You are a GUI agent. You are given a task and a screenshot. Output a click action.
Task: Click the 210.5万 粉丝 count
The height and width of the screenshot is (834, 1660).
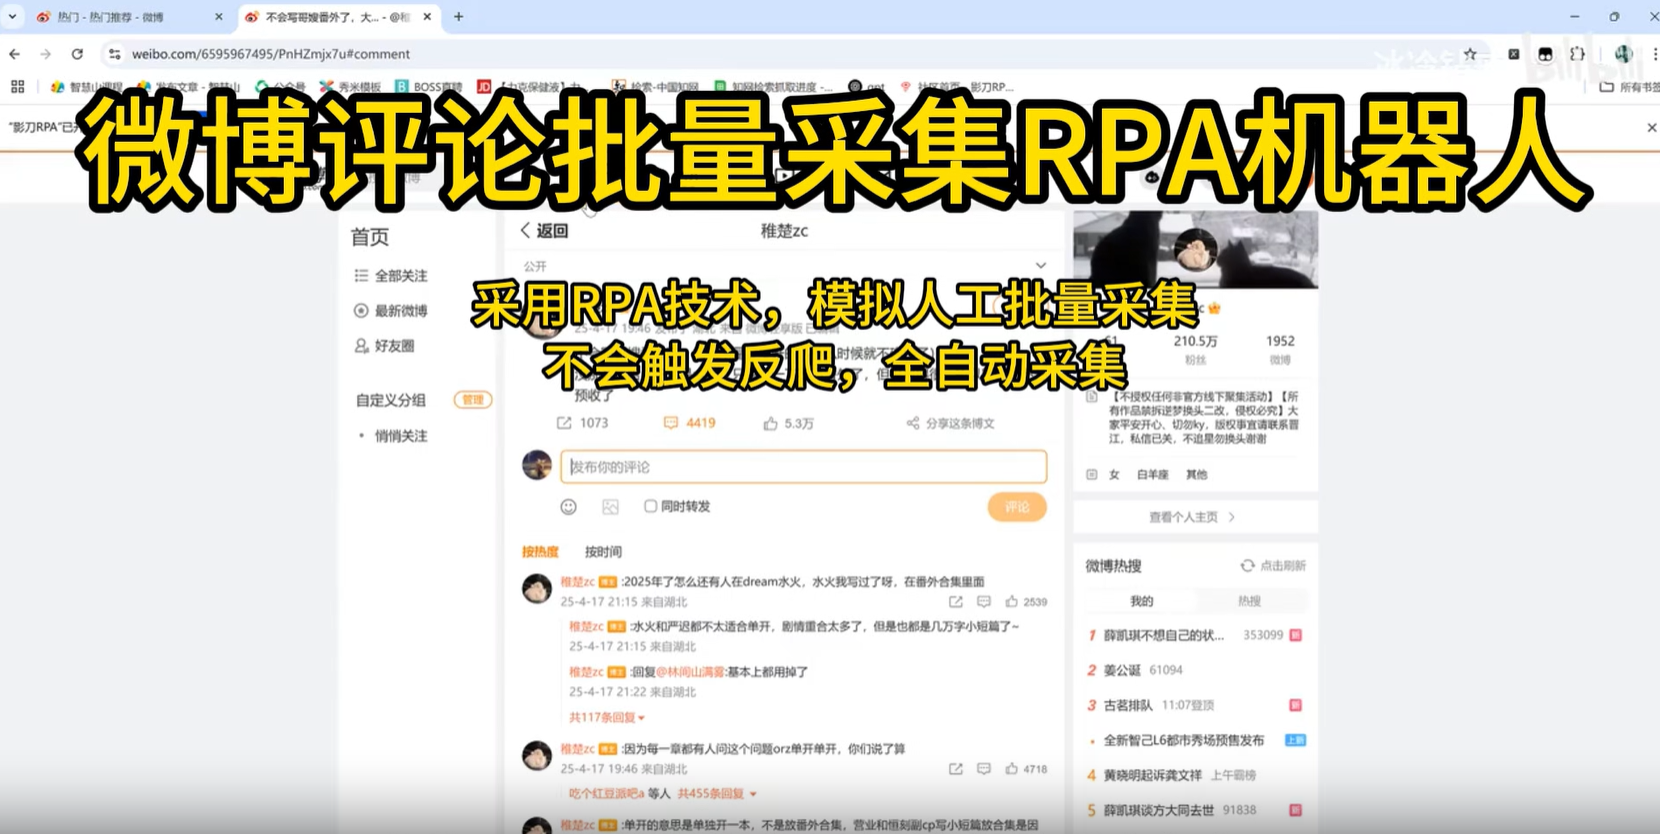coord(1195,349)
